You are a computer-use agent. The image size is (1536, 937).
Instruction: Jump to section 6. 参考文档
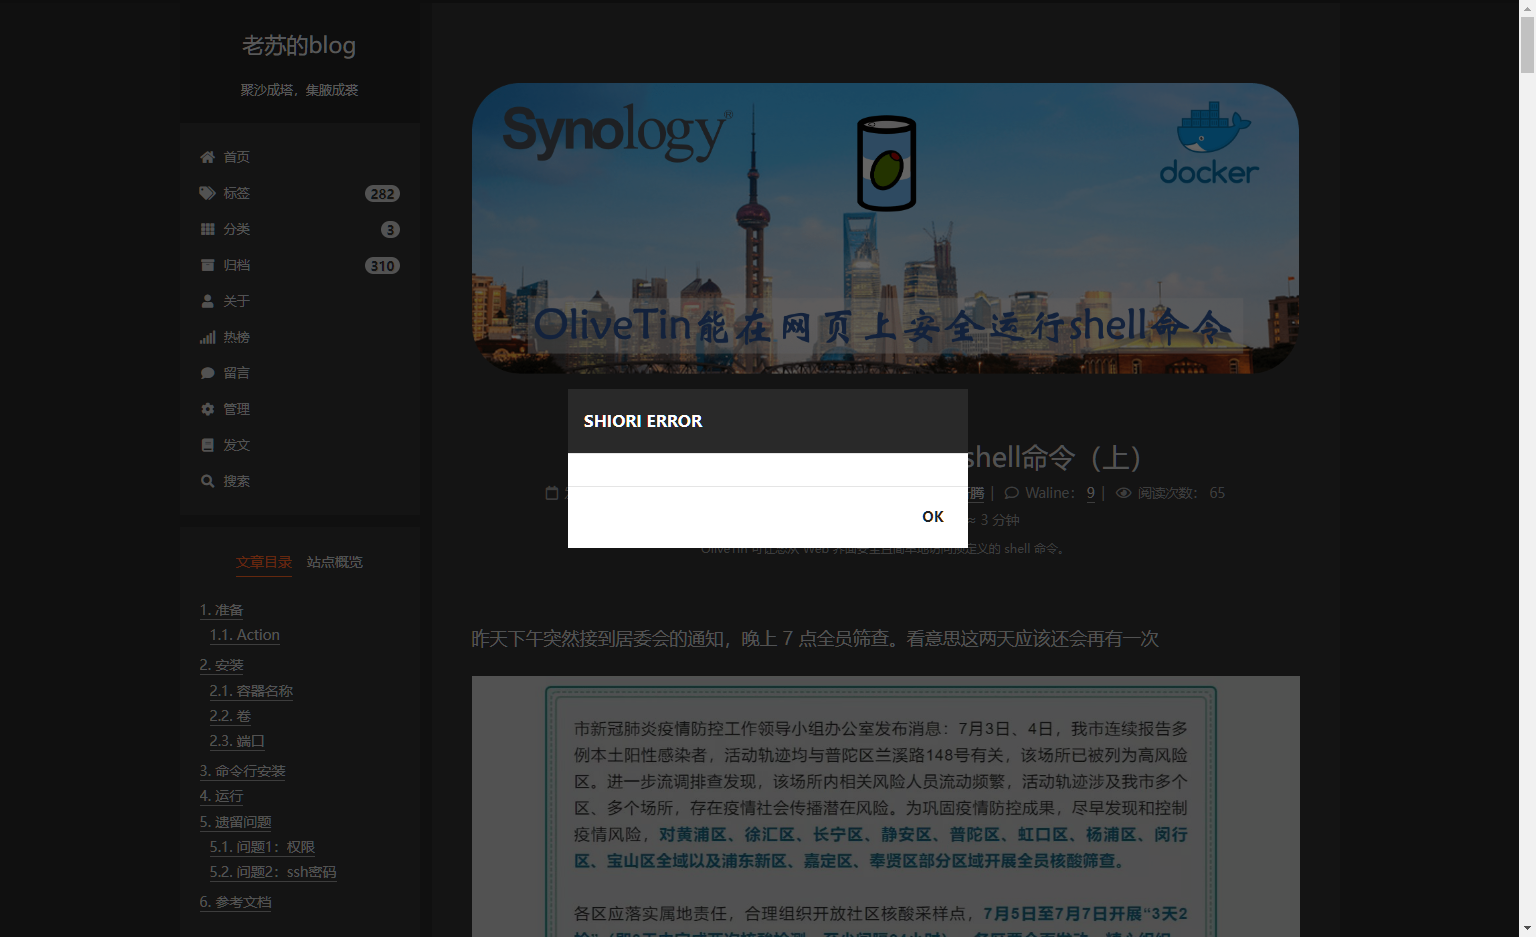tap(235, 902)
